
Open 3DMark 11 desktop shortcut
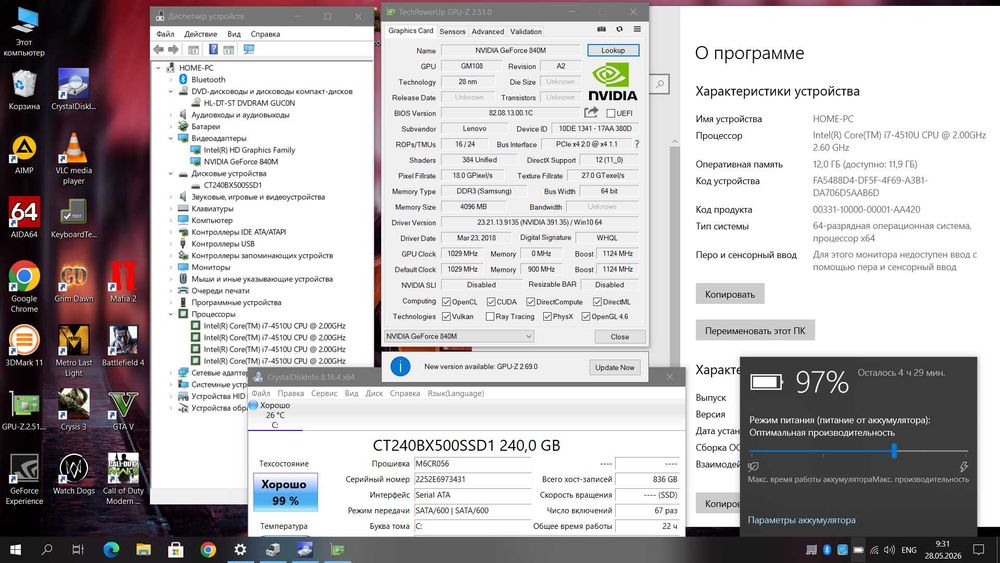(24, 346)
